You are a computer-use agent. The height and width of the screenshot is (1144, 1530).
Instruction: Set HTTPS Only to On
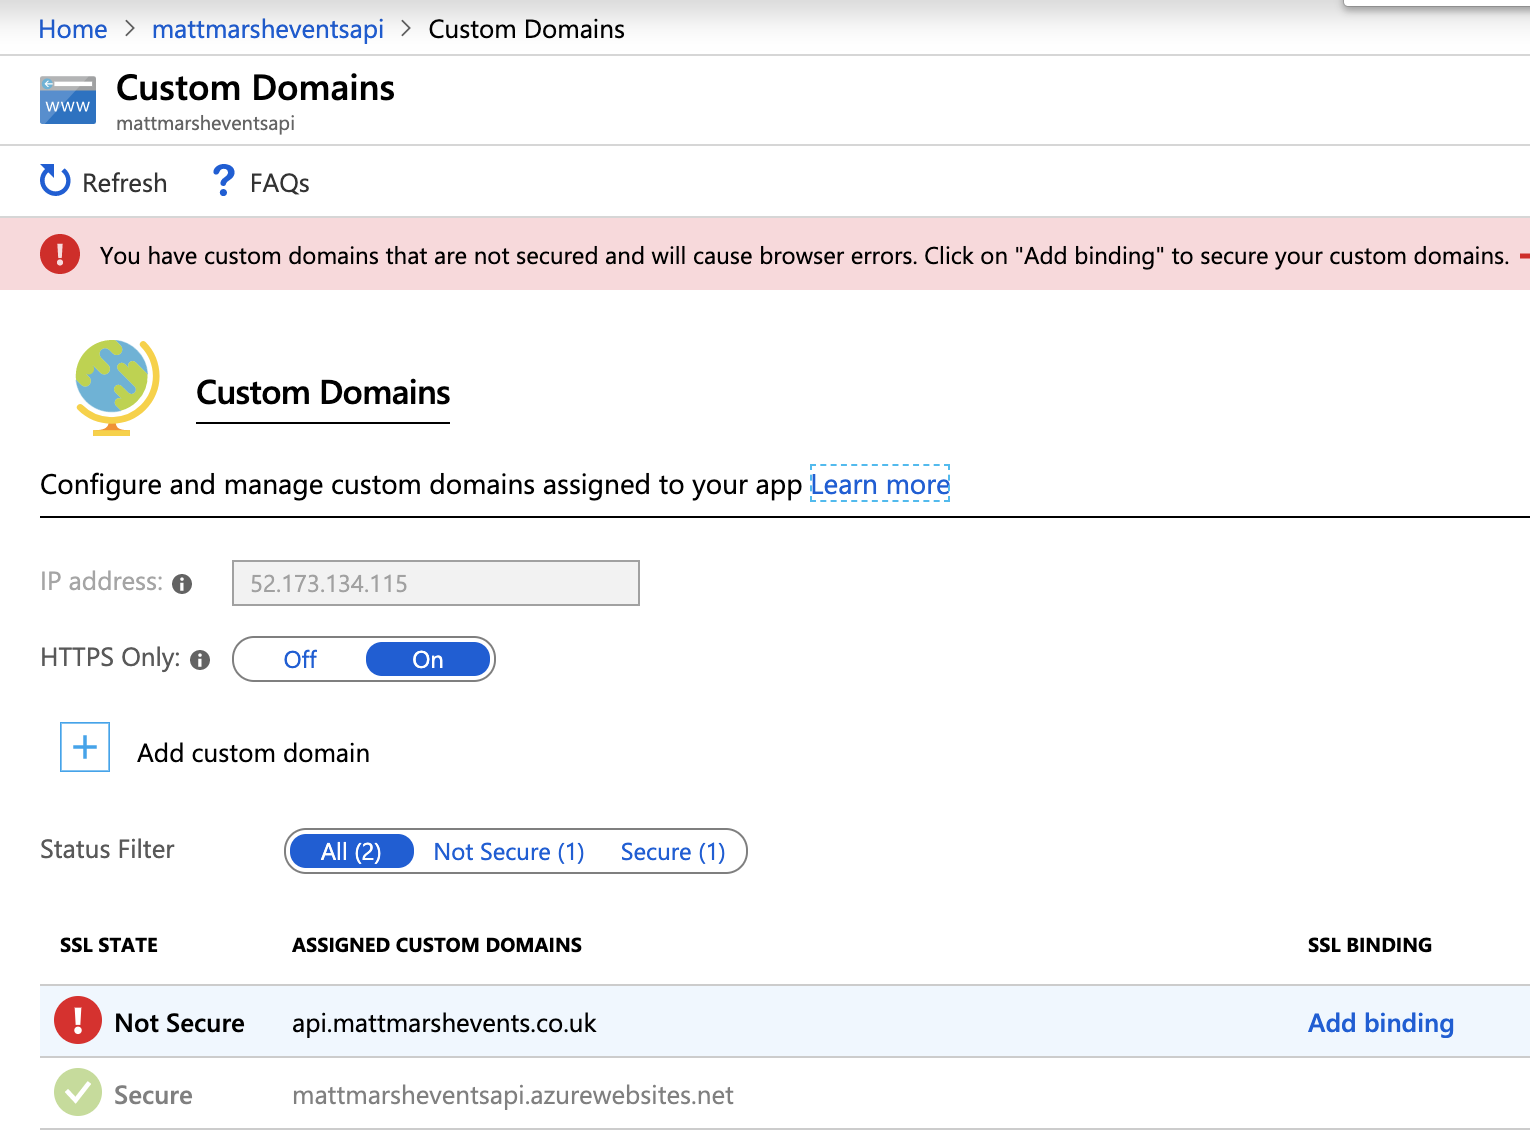tap(428, 660)
